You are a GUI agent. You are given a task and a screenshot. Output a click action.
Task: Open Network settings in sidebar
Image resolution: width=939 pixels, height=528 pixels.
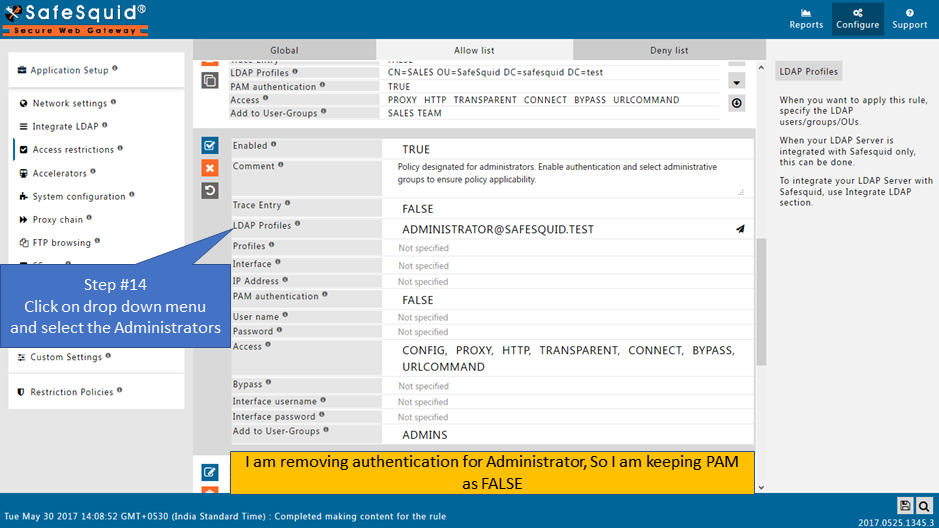(69, 103)
